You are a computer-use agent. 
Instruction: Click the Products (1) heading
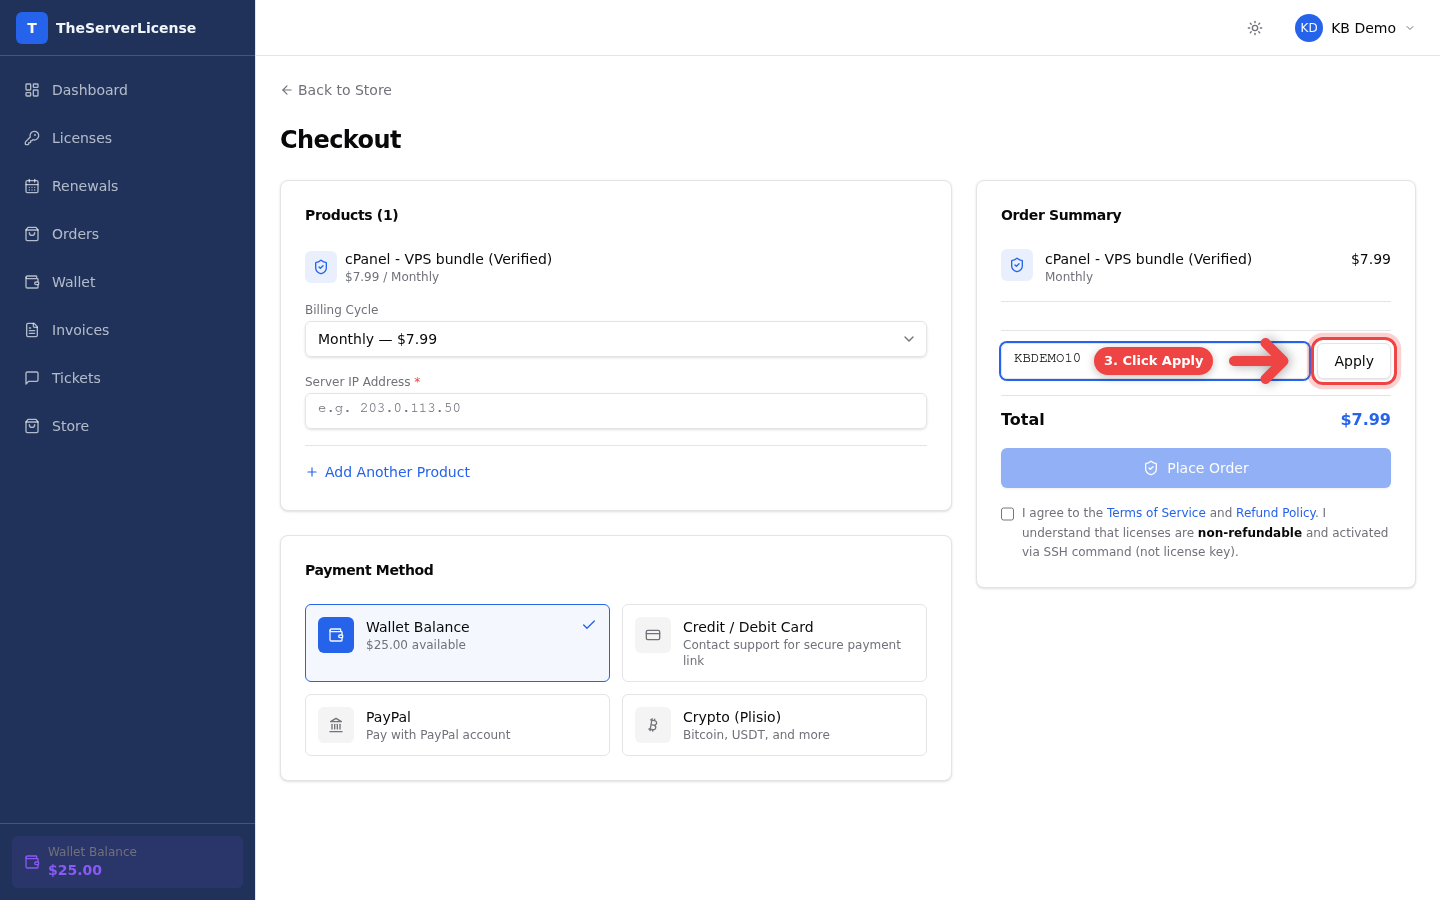(x=352, y=215)
